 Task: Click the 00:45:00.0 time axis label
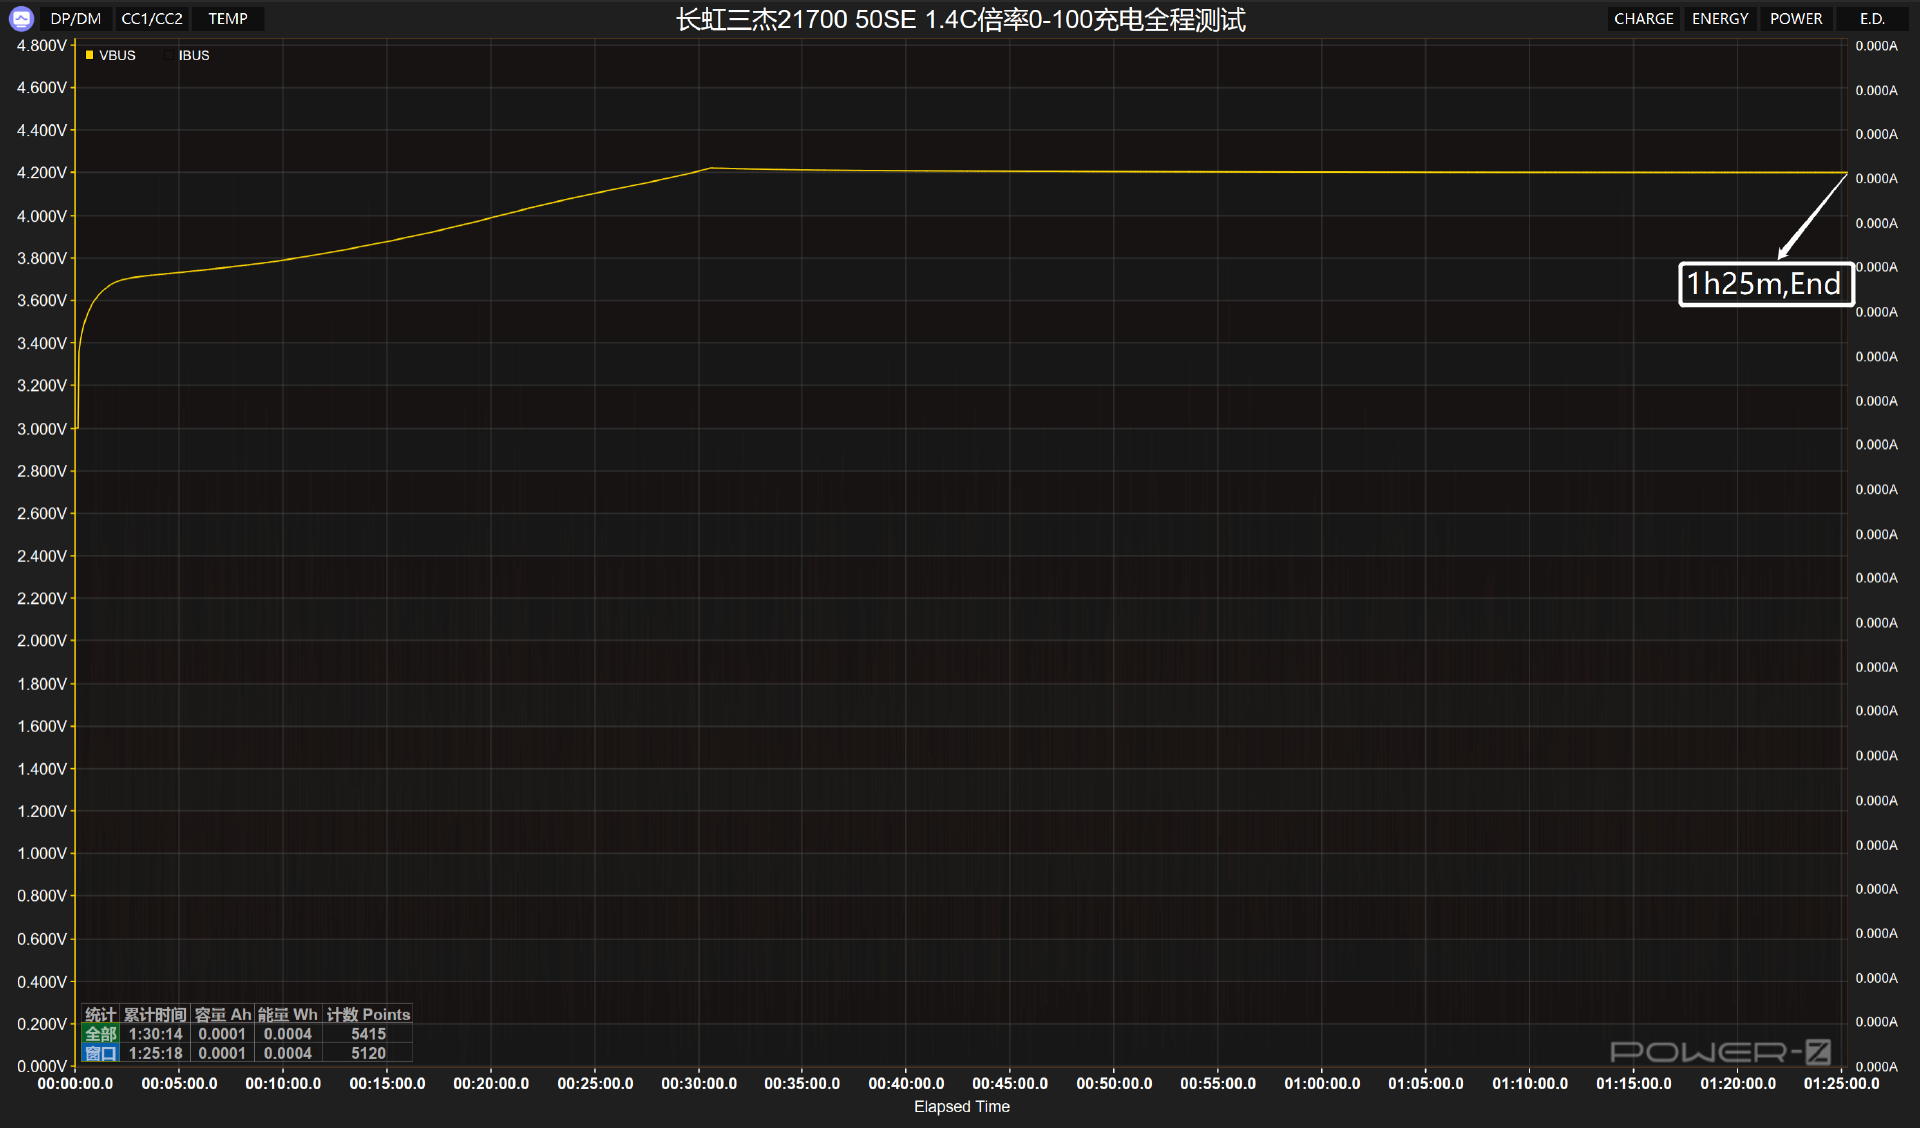pyautogui.click(x=1010, y=1084)
